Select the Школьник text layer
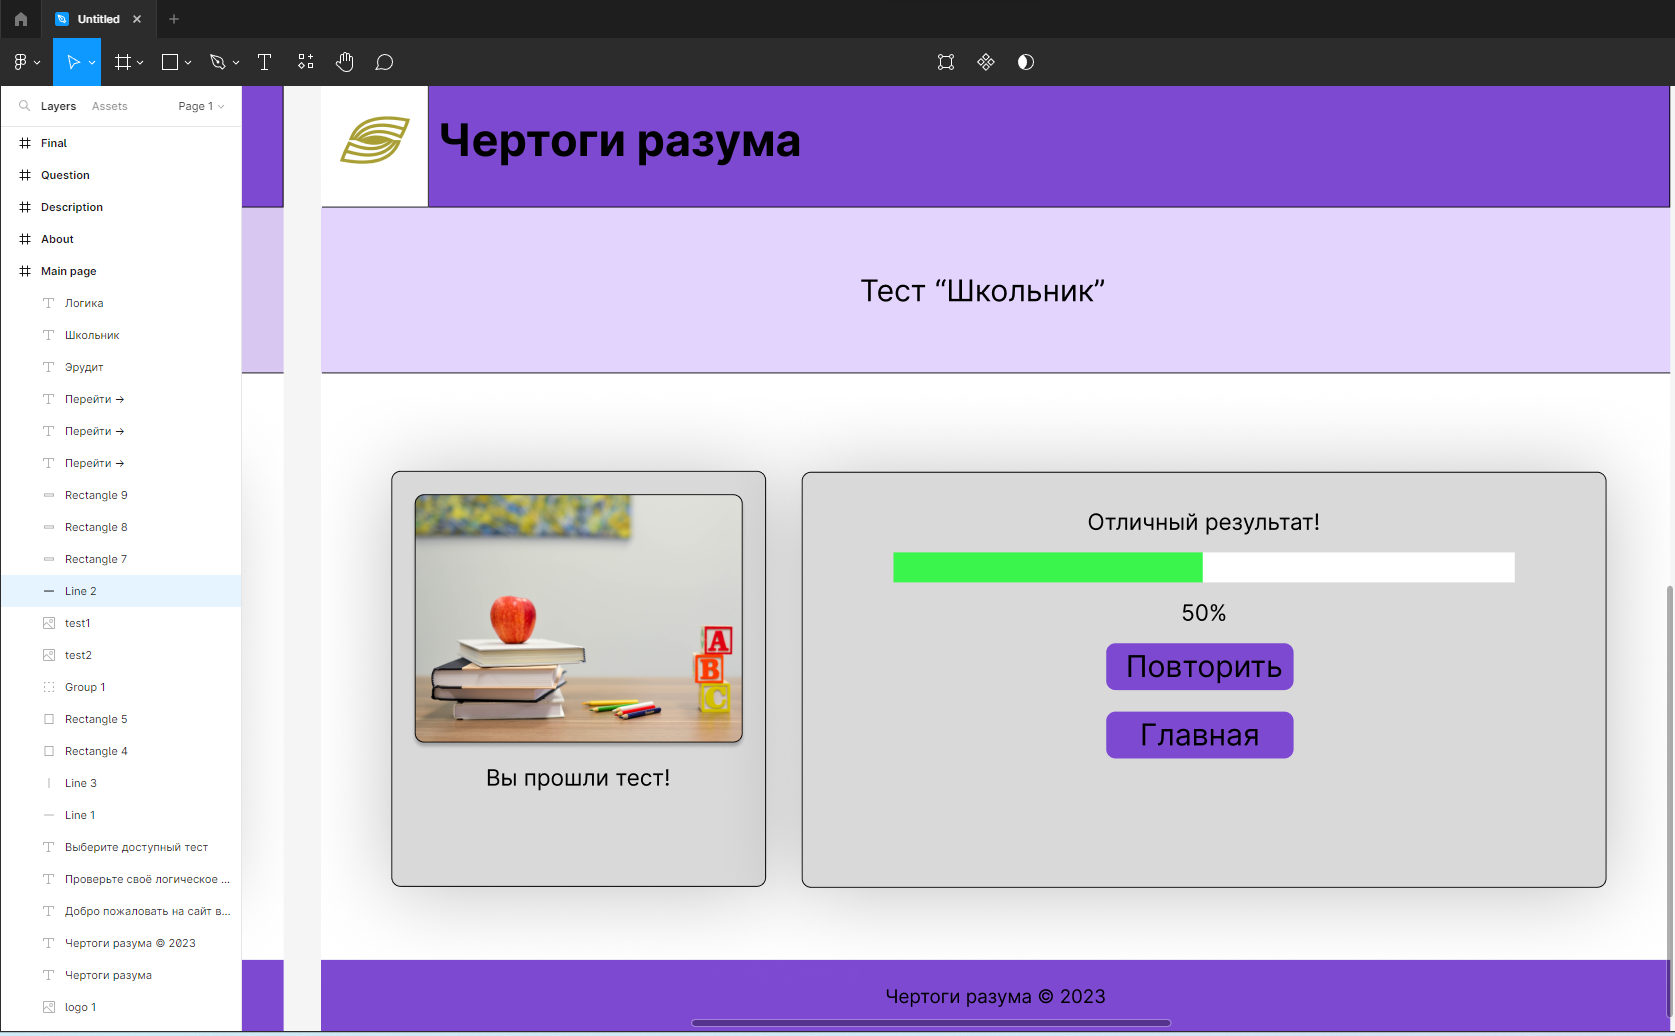Image resolution: width=1675 pixels, height=1036 pixels. pos(121,335)
